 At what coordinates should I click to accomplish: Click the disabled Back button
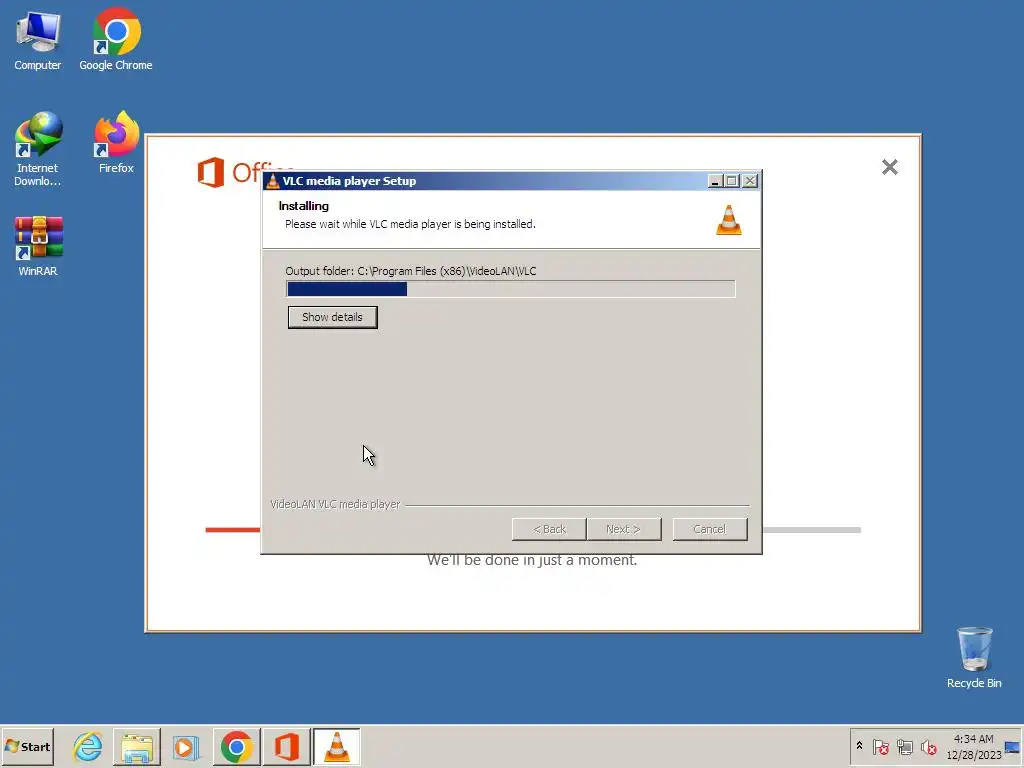tap(549, 529)
